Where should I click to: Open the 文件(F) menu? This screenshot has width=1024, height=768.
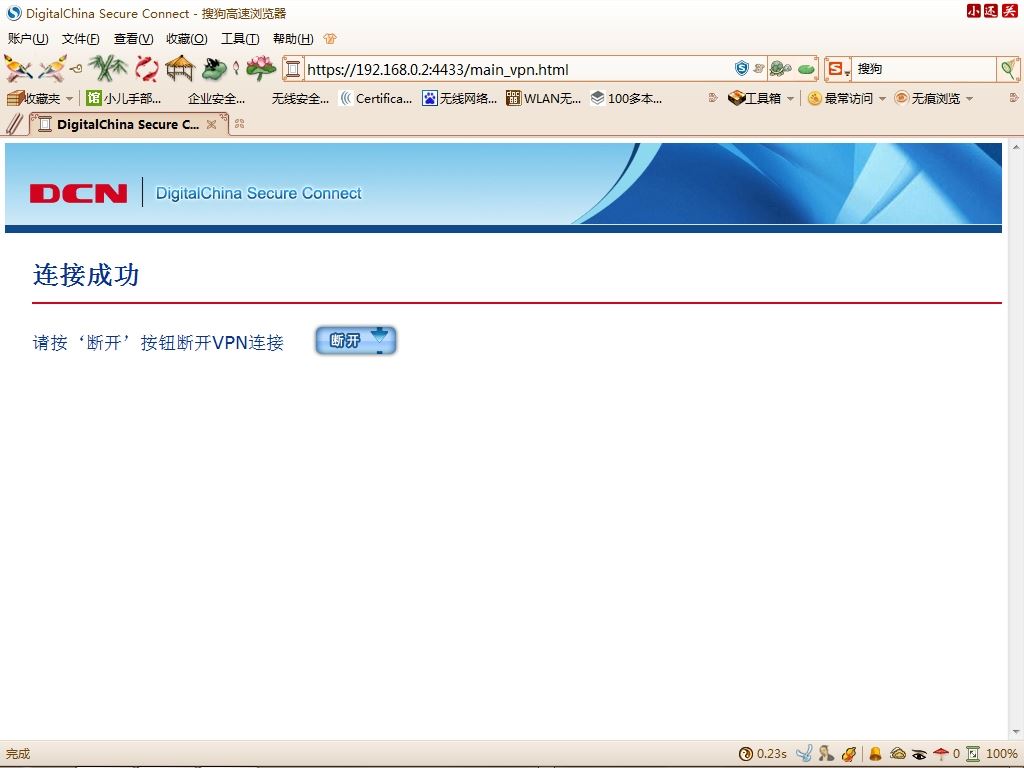(x=80, y=39)
